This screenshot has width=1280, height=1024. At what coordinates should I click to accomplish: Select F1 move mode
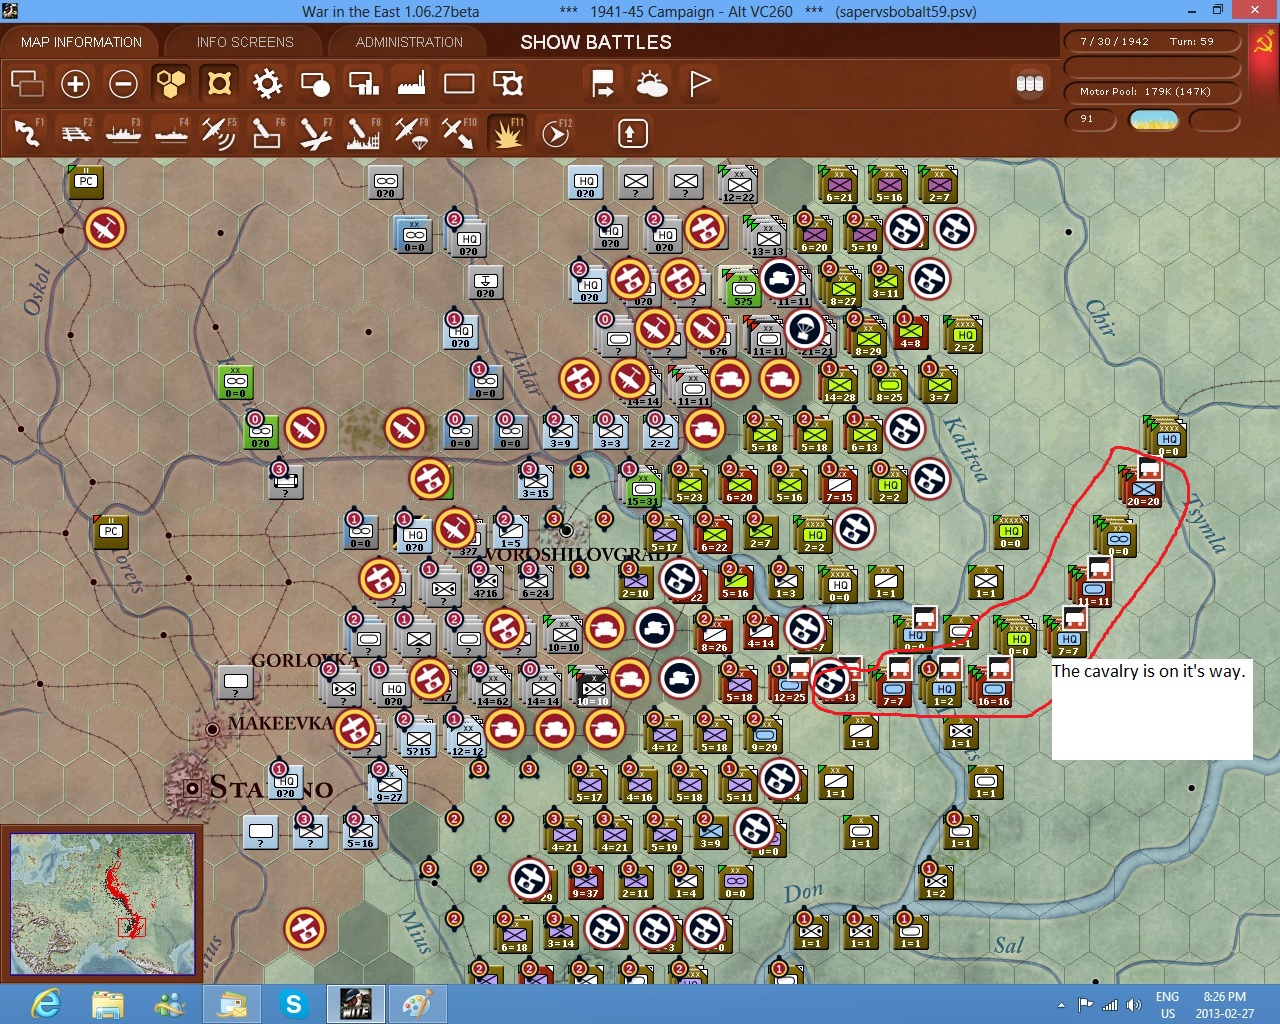coord(27,133)
